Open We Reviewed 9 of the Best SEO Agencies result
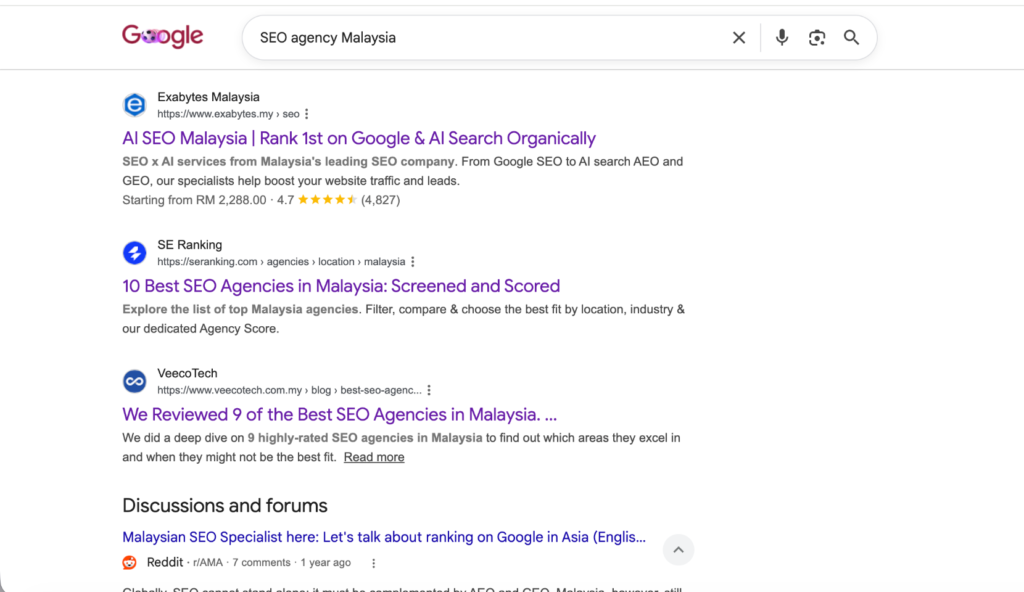The image size is (1024, 592). [340, 414]
